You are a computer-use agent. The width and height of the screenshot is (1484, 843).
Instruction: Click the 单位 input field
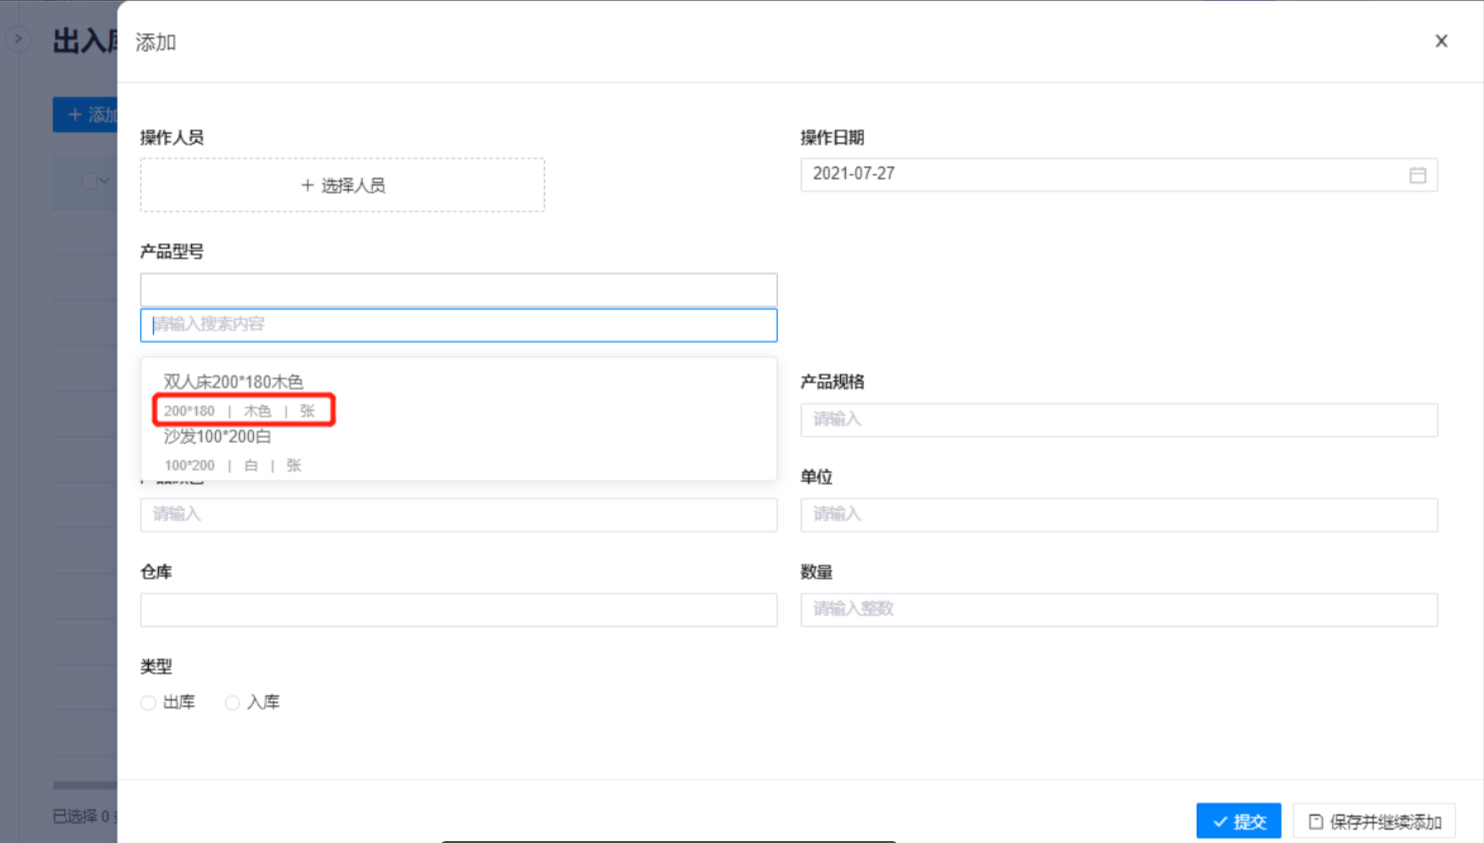1118,515
